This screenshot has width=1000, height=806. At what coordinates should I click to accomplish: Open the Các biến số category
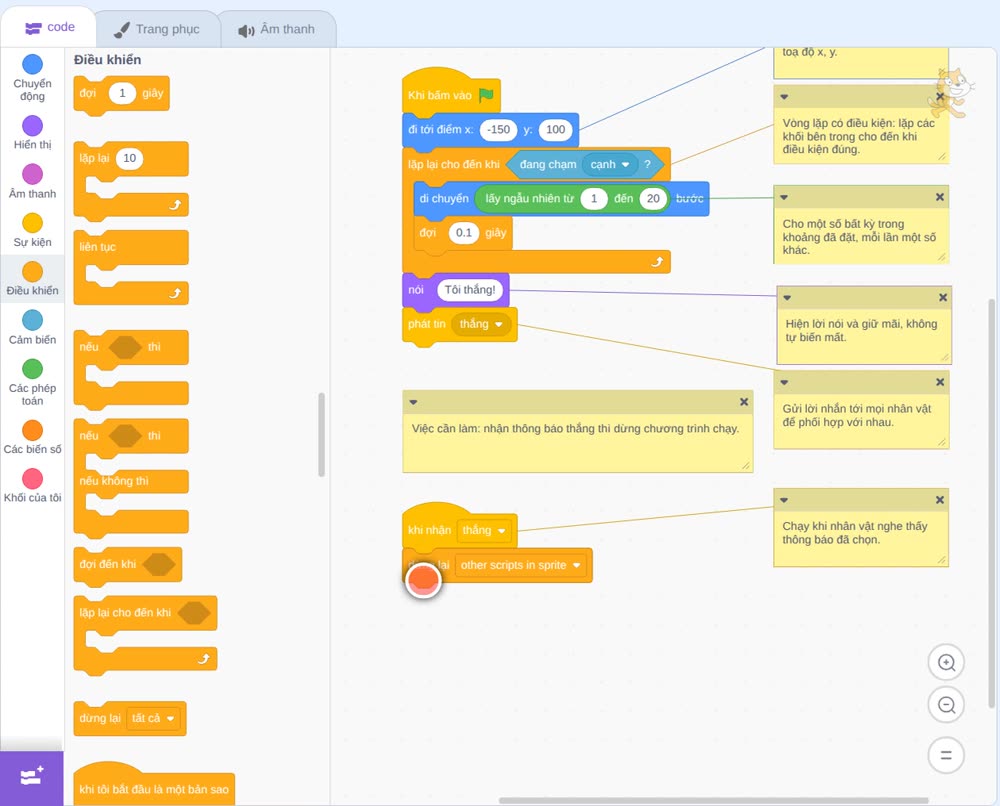tap(32, 437)
